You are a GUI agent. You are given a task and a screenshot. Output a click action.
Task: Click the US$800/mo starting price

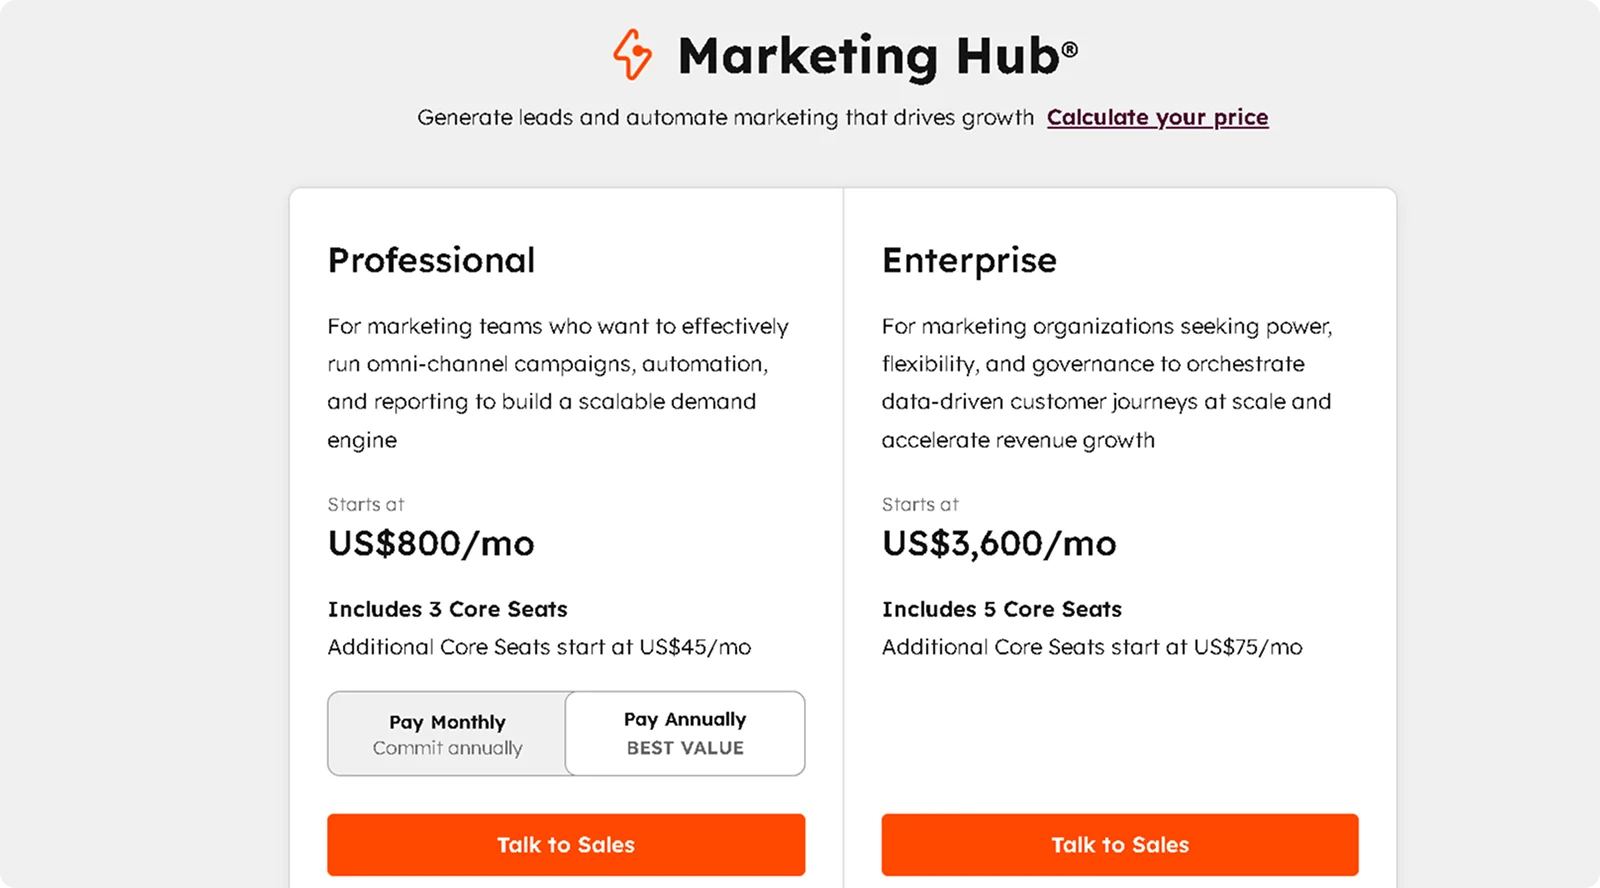pyautogui.click(x=431, y=544)
